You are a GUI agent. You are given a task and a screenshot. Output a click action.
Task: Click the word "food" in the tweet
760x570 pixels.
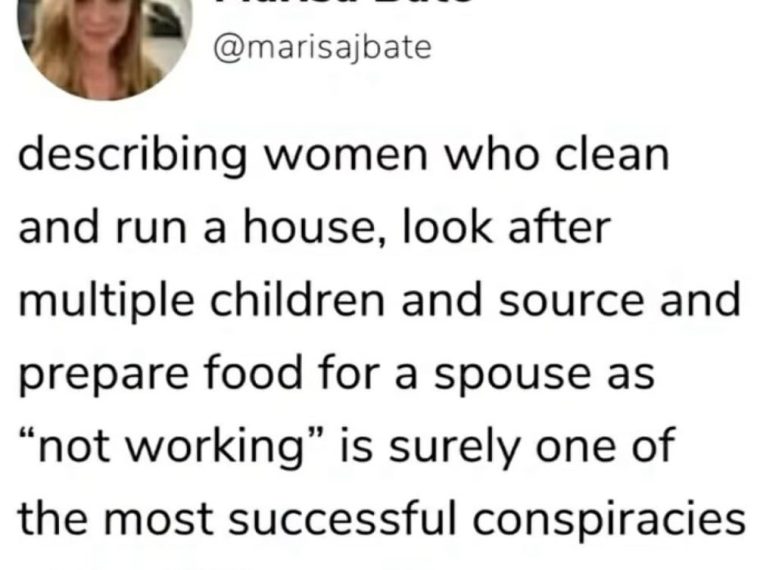point(253,372)
